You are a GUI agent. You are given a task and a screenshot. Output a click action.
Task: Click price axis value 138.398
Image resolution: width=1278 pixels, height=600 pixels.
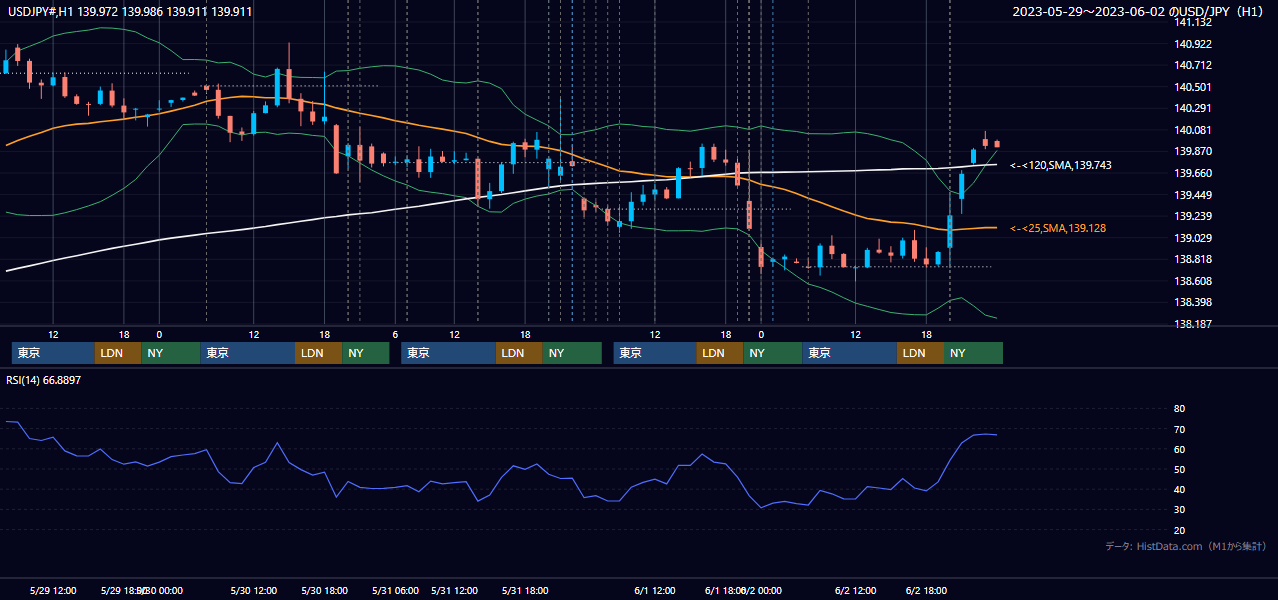tap(1192, 302)
